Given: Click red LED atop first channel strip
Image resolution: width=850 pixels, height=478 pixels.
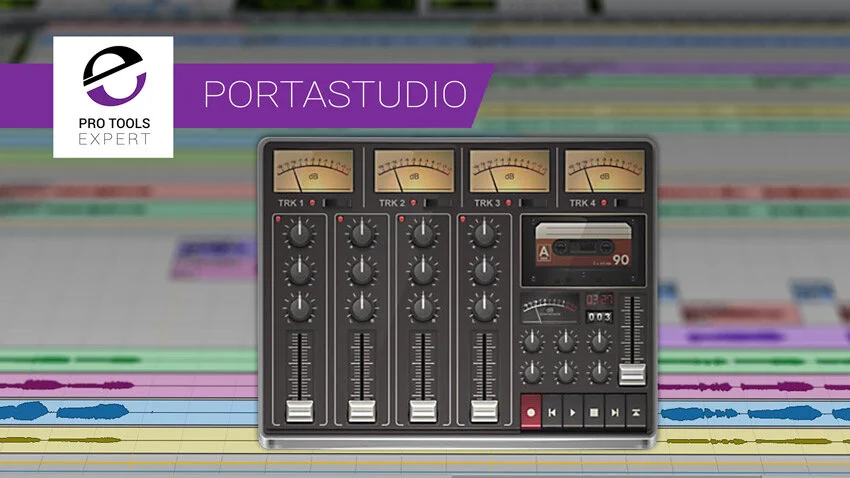Looking at the screenshot, I should (x=279, y=219).
